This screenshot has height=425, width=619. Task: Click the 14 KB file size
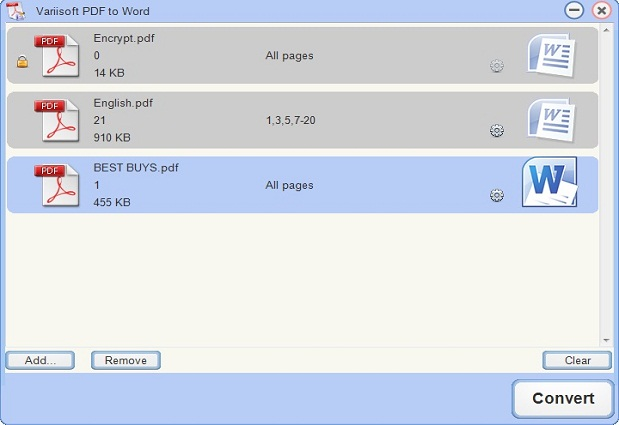[x=109, y=73]
